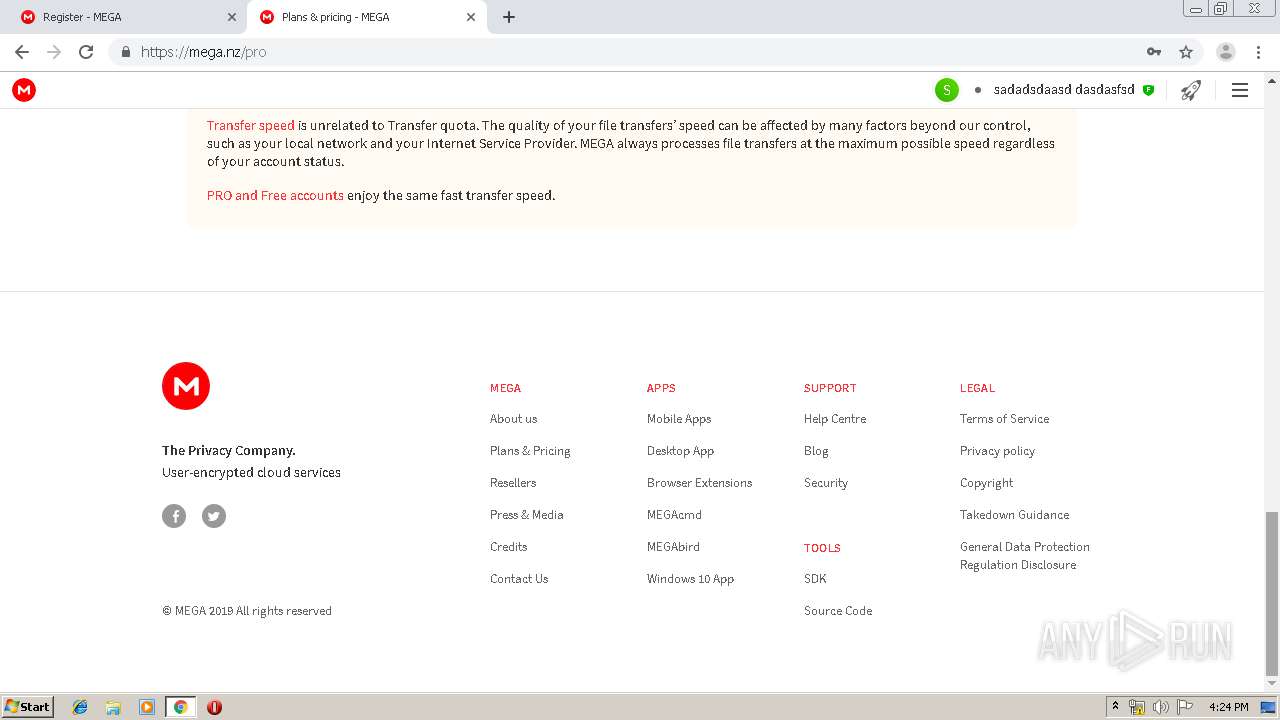Image resolution: width=1280 pixels, height=720 pixels.
Task: Open the Mobile Apps link
Action: coord(679,419)
